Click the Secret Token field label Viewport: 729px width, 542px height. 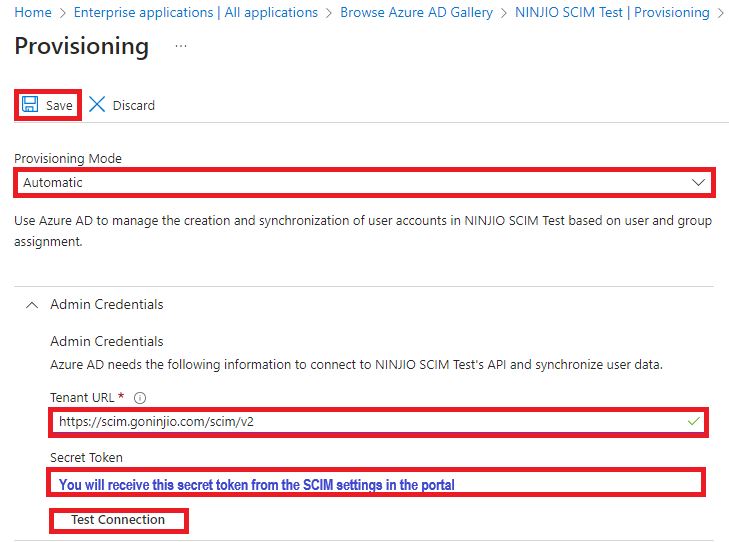[86, 458]
